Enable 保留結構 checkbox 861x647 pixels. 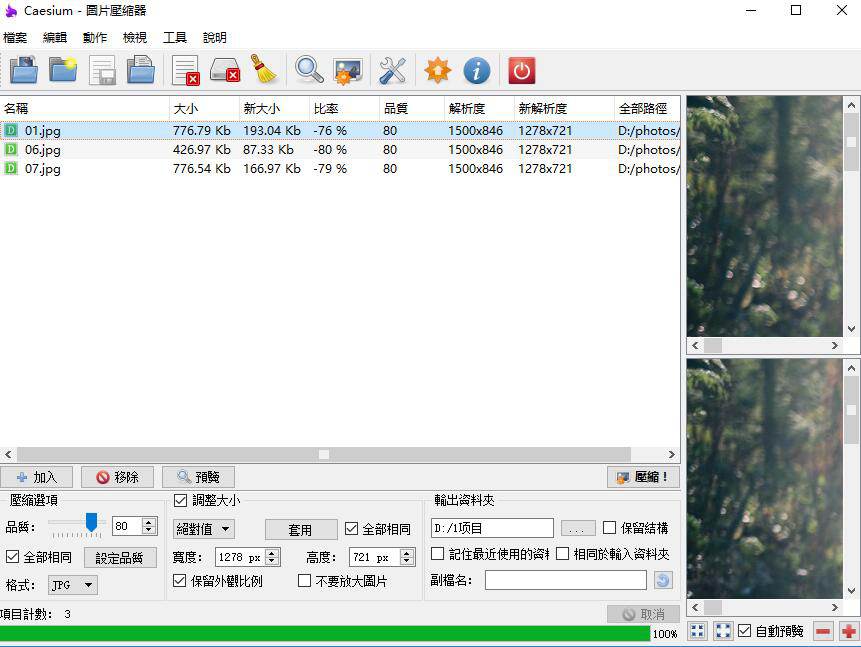[x=610, y=528]
